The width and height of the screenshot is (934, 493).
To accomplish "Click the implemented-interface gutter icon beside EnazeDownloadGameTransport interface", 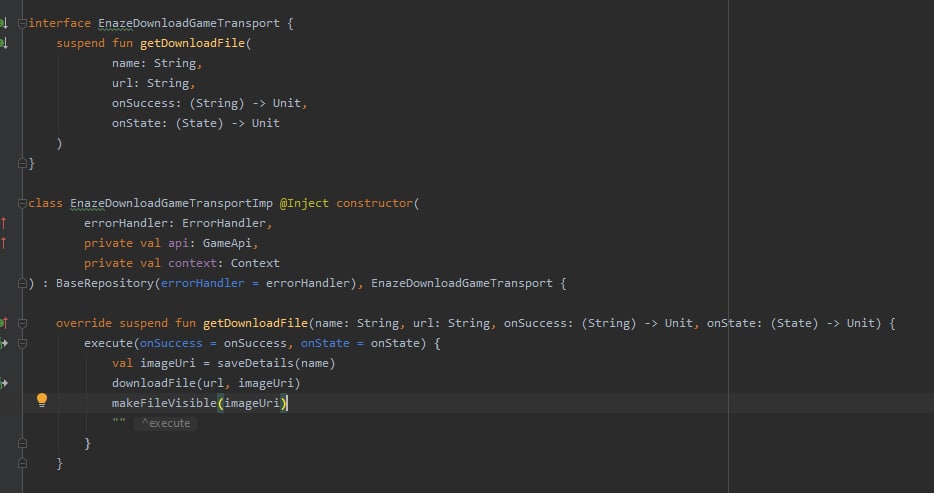I will pyautogui.click(x=3, y=23).
